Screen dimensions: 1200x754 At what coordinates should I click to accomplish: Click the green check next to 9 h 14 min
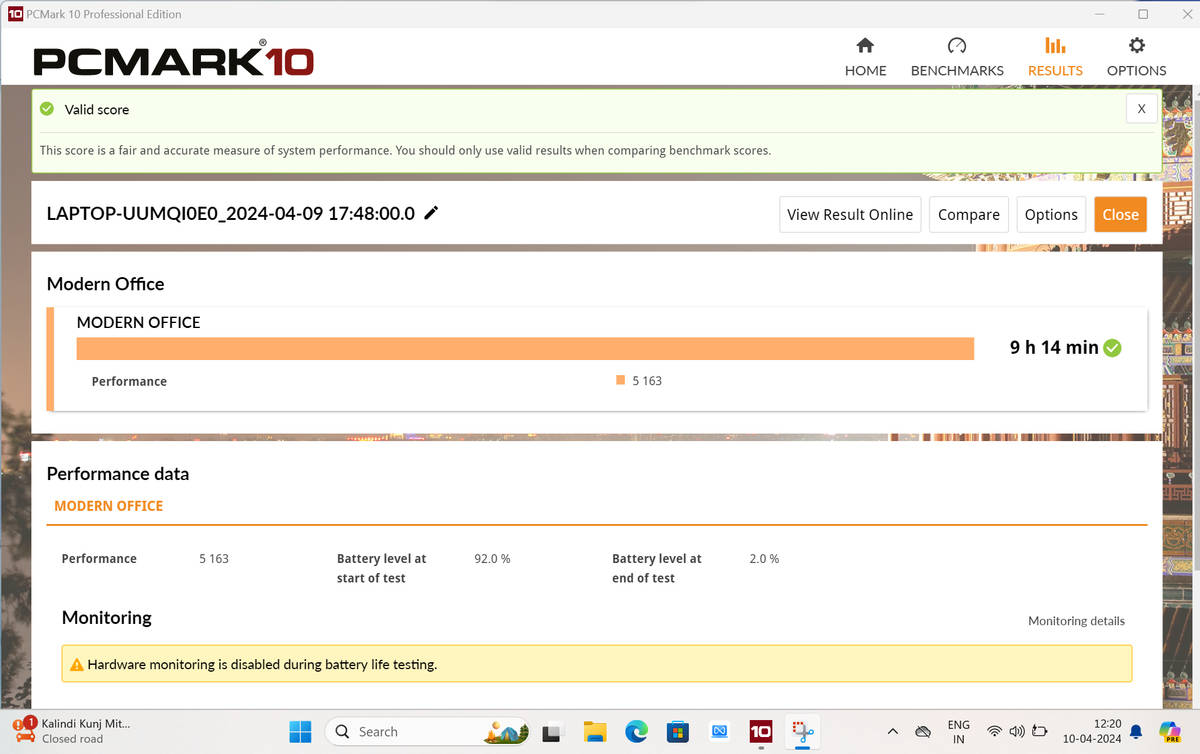(x=1112, y=348)
